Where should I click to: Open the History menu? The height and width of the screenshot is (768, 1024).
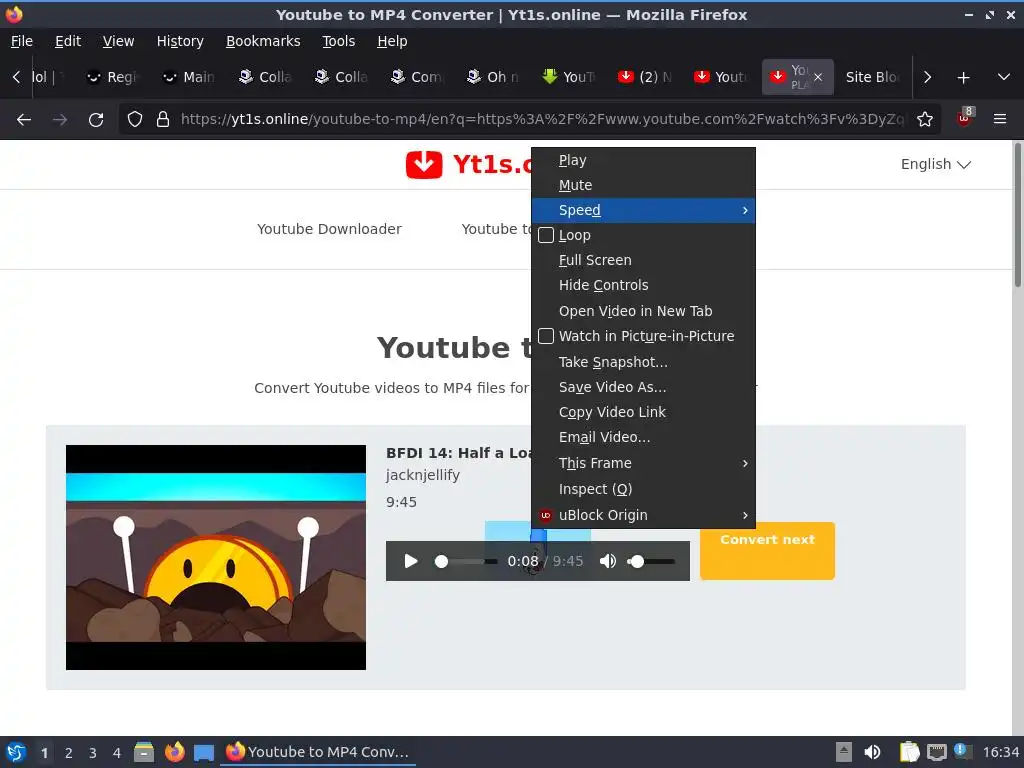[x=180, y=41]
